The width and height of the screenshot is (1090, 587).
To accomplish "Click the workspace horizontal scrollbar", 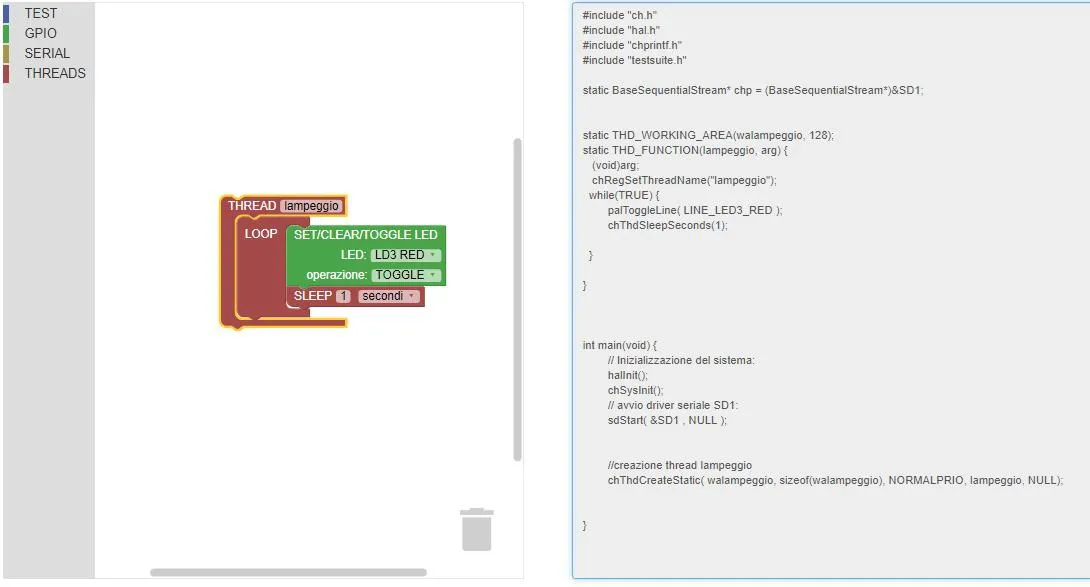I will [288, 572].
